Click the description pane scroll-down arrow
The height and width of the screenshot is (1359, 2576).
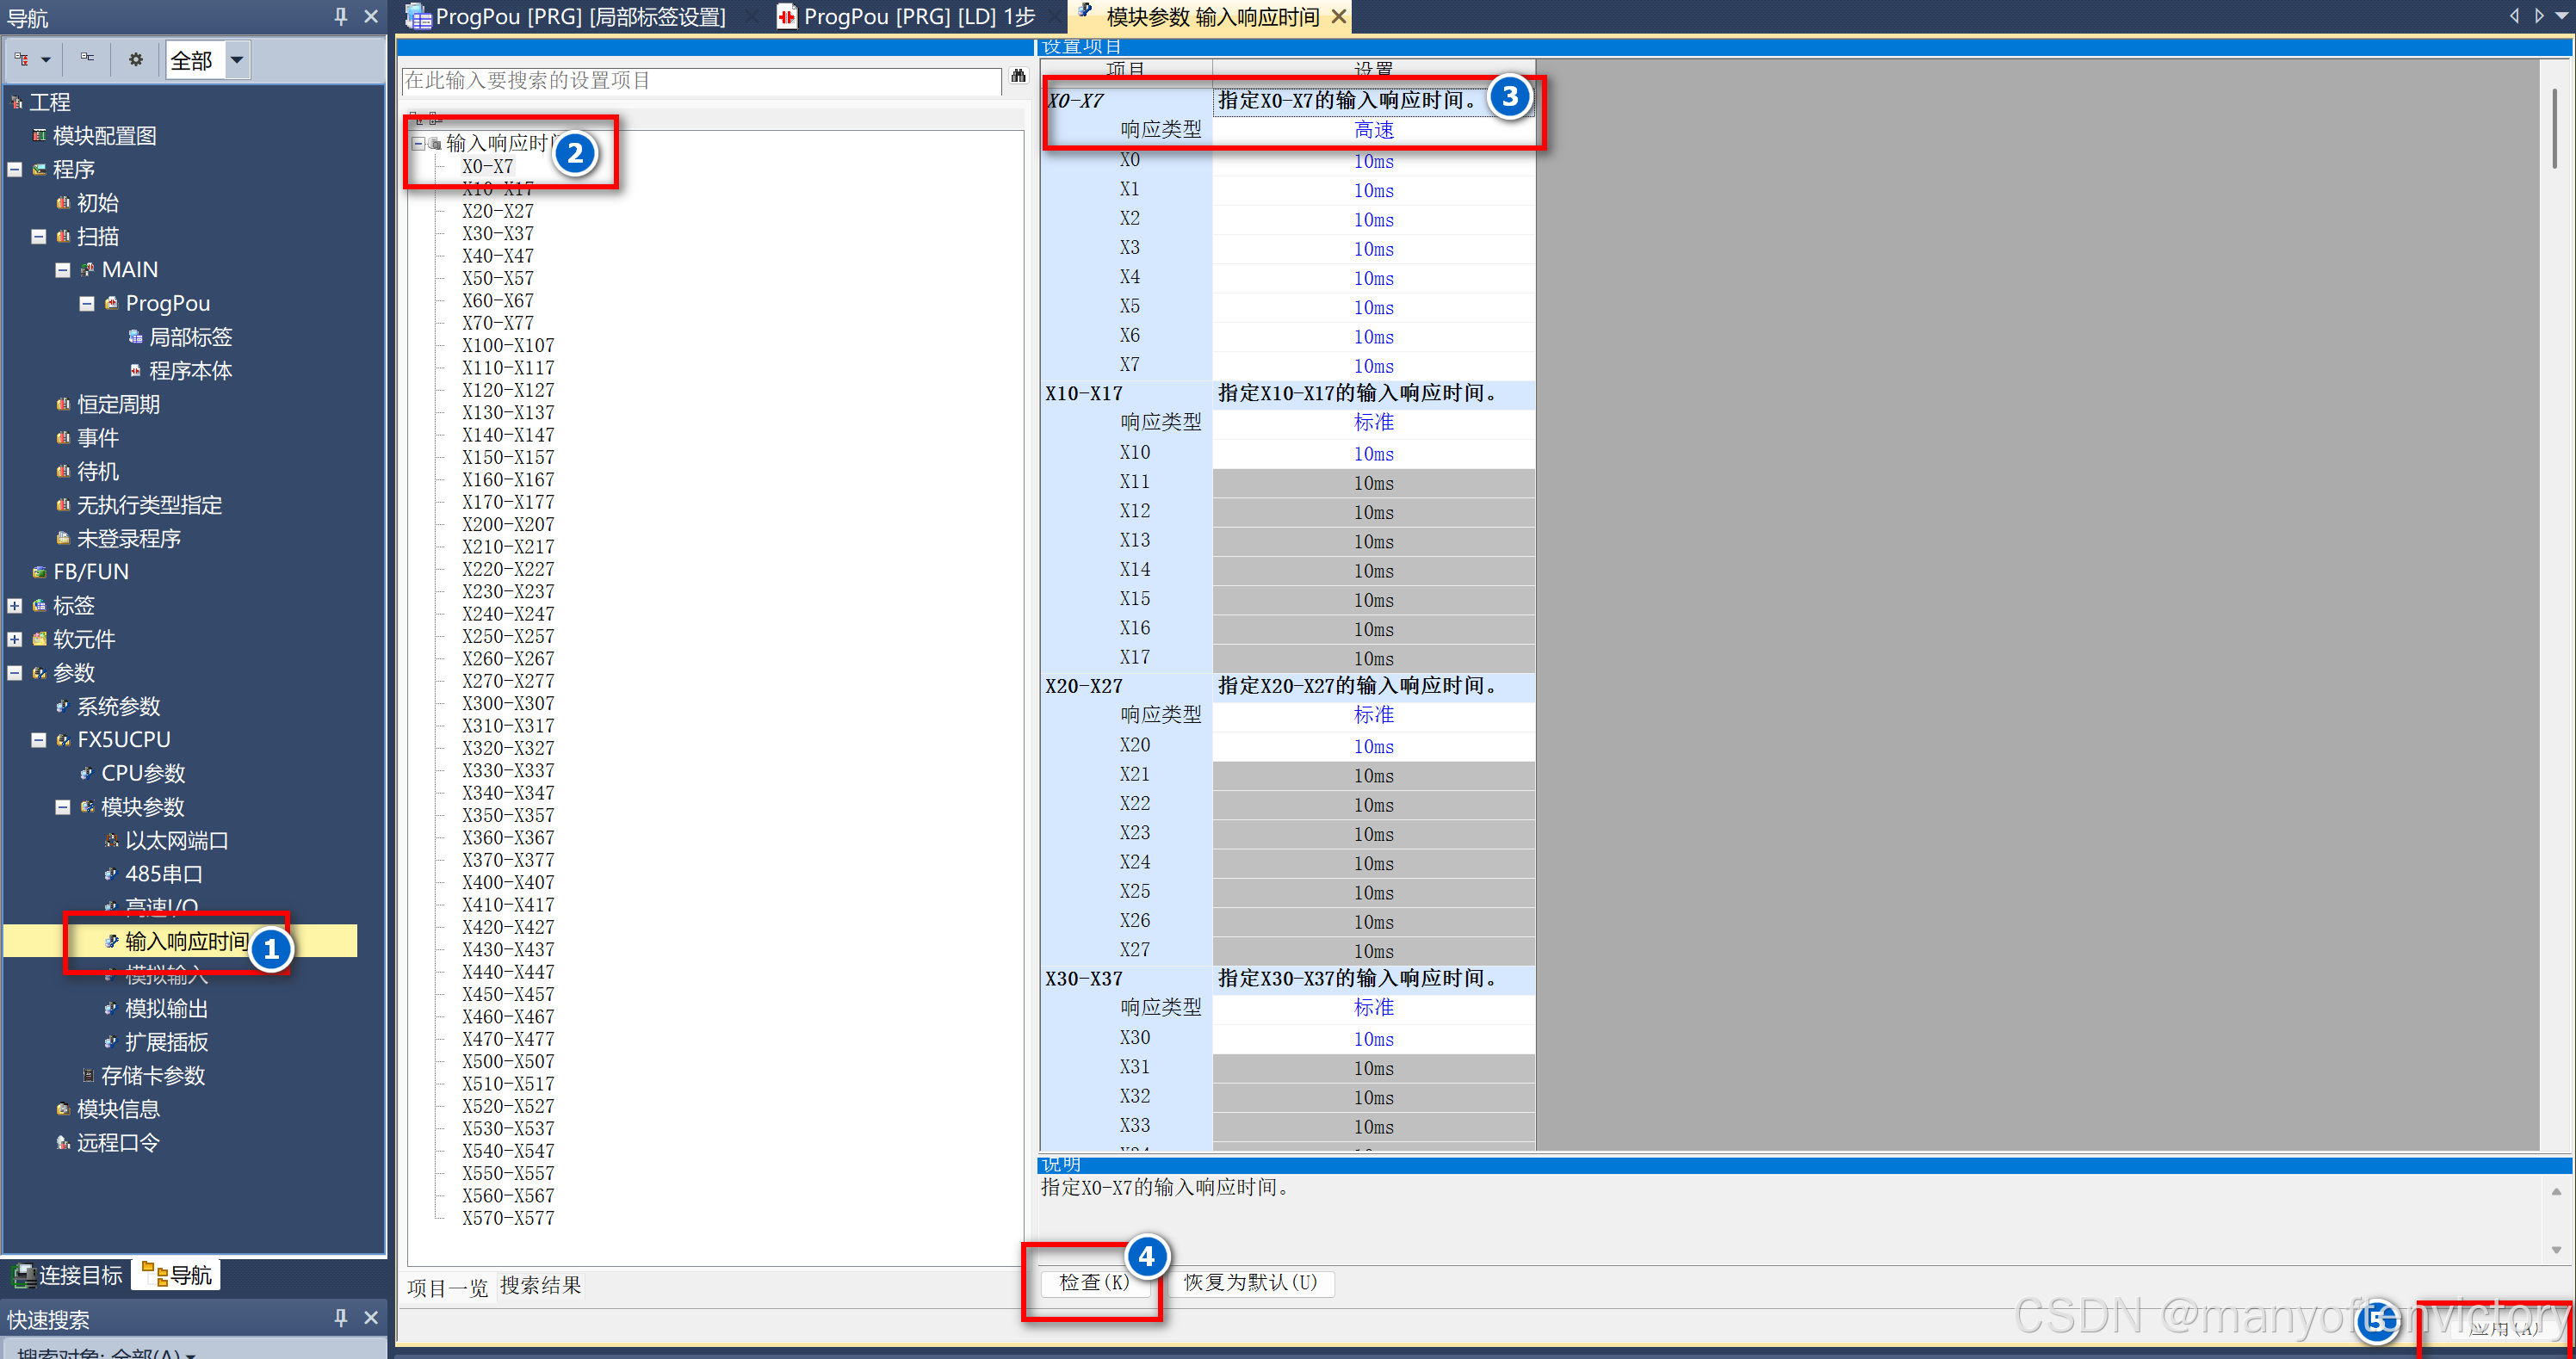(x=2556, y=1250)
